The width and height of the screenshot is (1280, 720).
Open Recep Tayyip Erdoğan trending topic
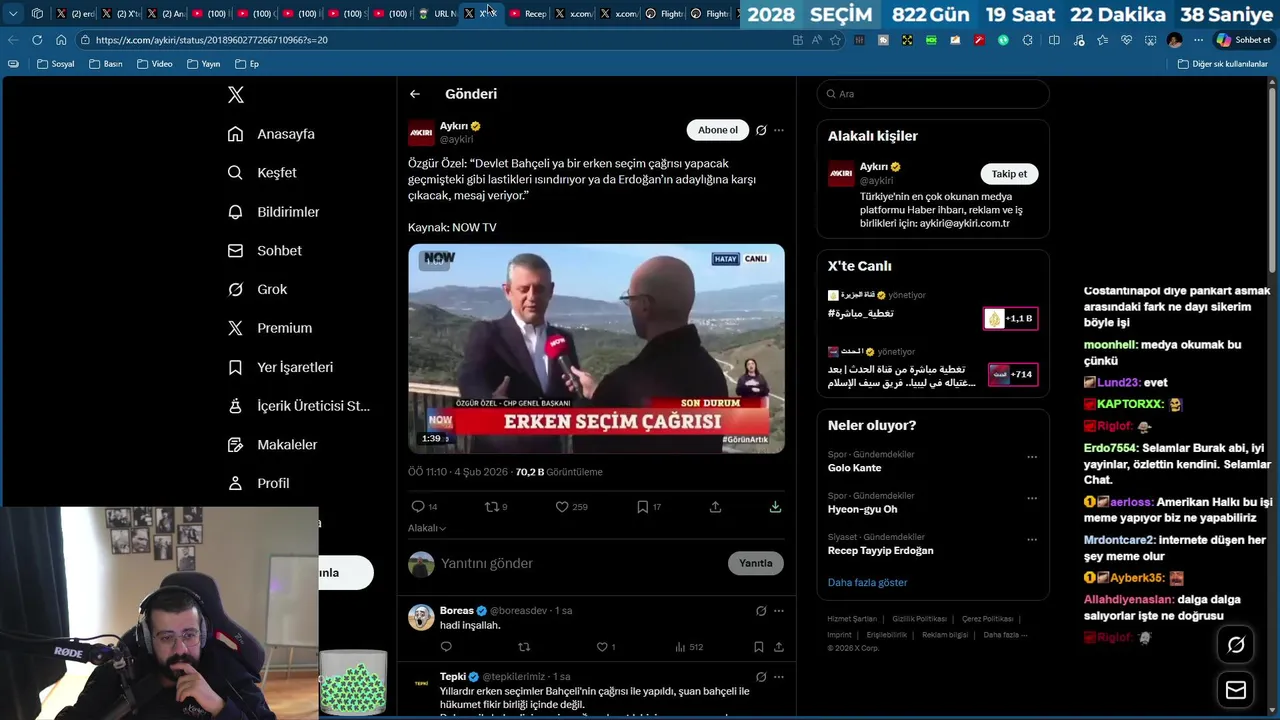[880, 551]
